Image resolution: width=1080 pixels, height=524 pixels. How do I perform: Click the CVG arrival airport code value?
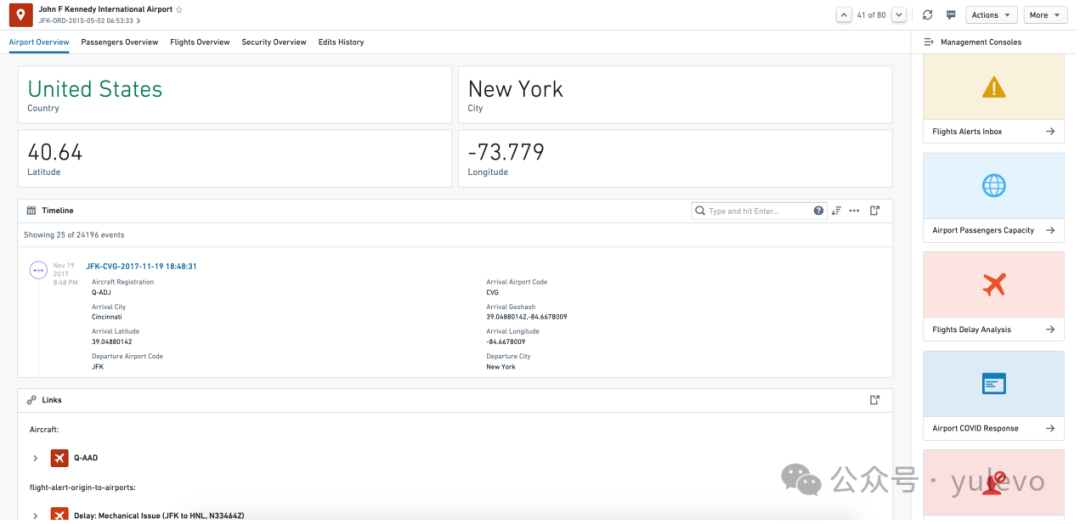tap(492, 293)
